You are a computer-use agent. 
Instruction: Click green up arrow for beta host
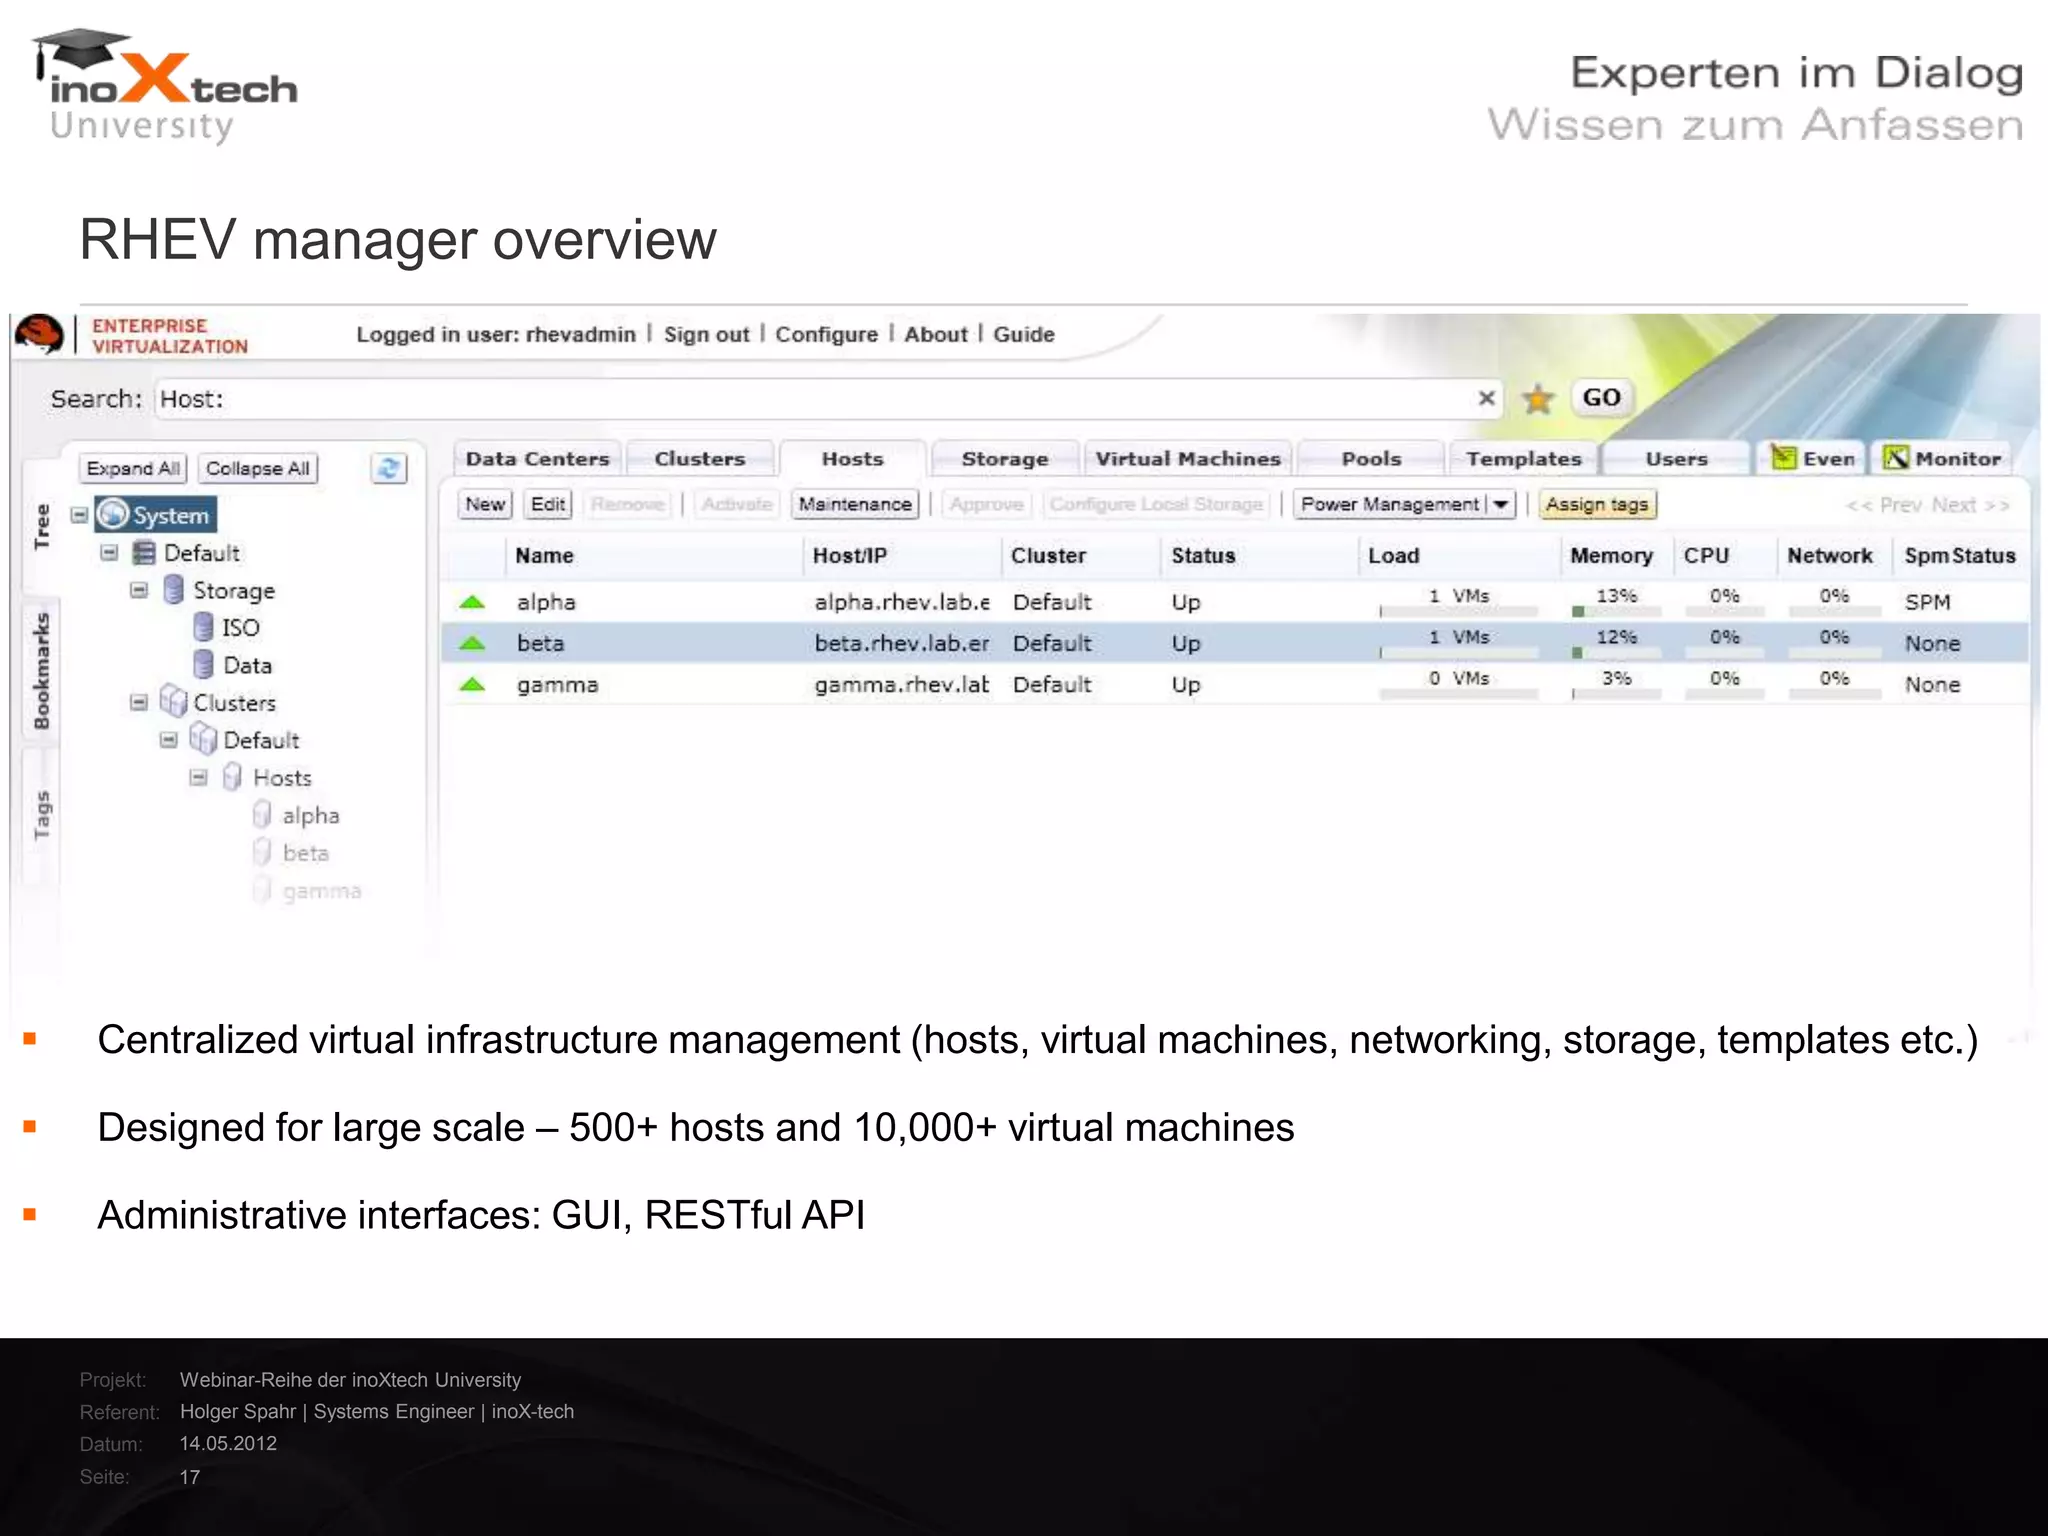click(x=472, y=643)
